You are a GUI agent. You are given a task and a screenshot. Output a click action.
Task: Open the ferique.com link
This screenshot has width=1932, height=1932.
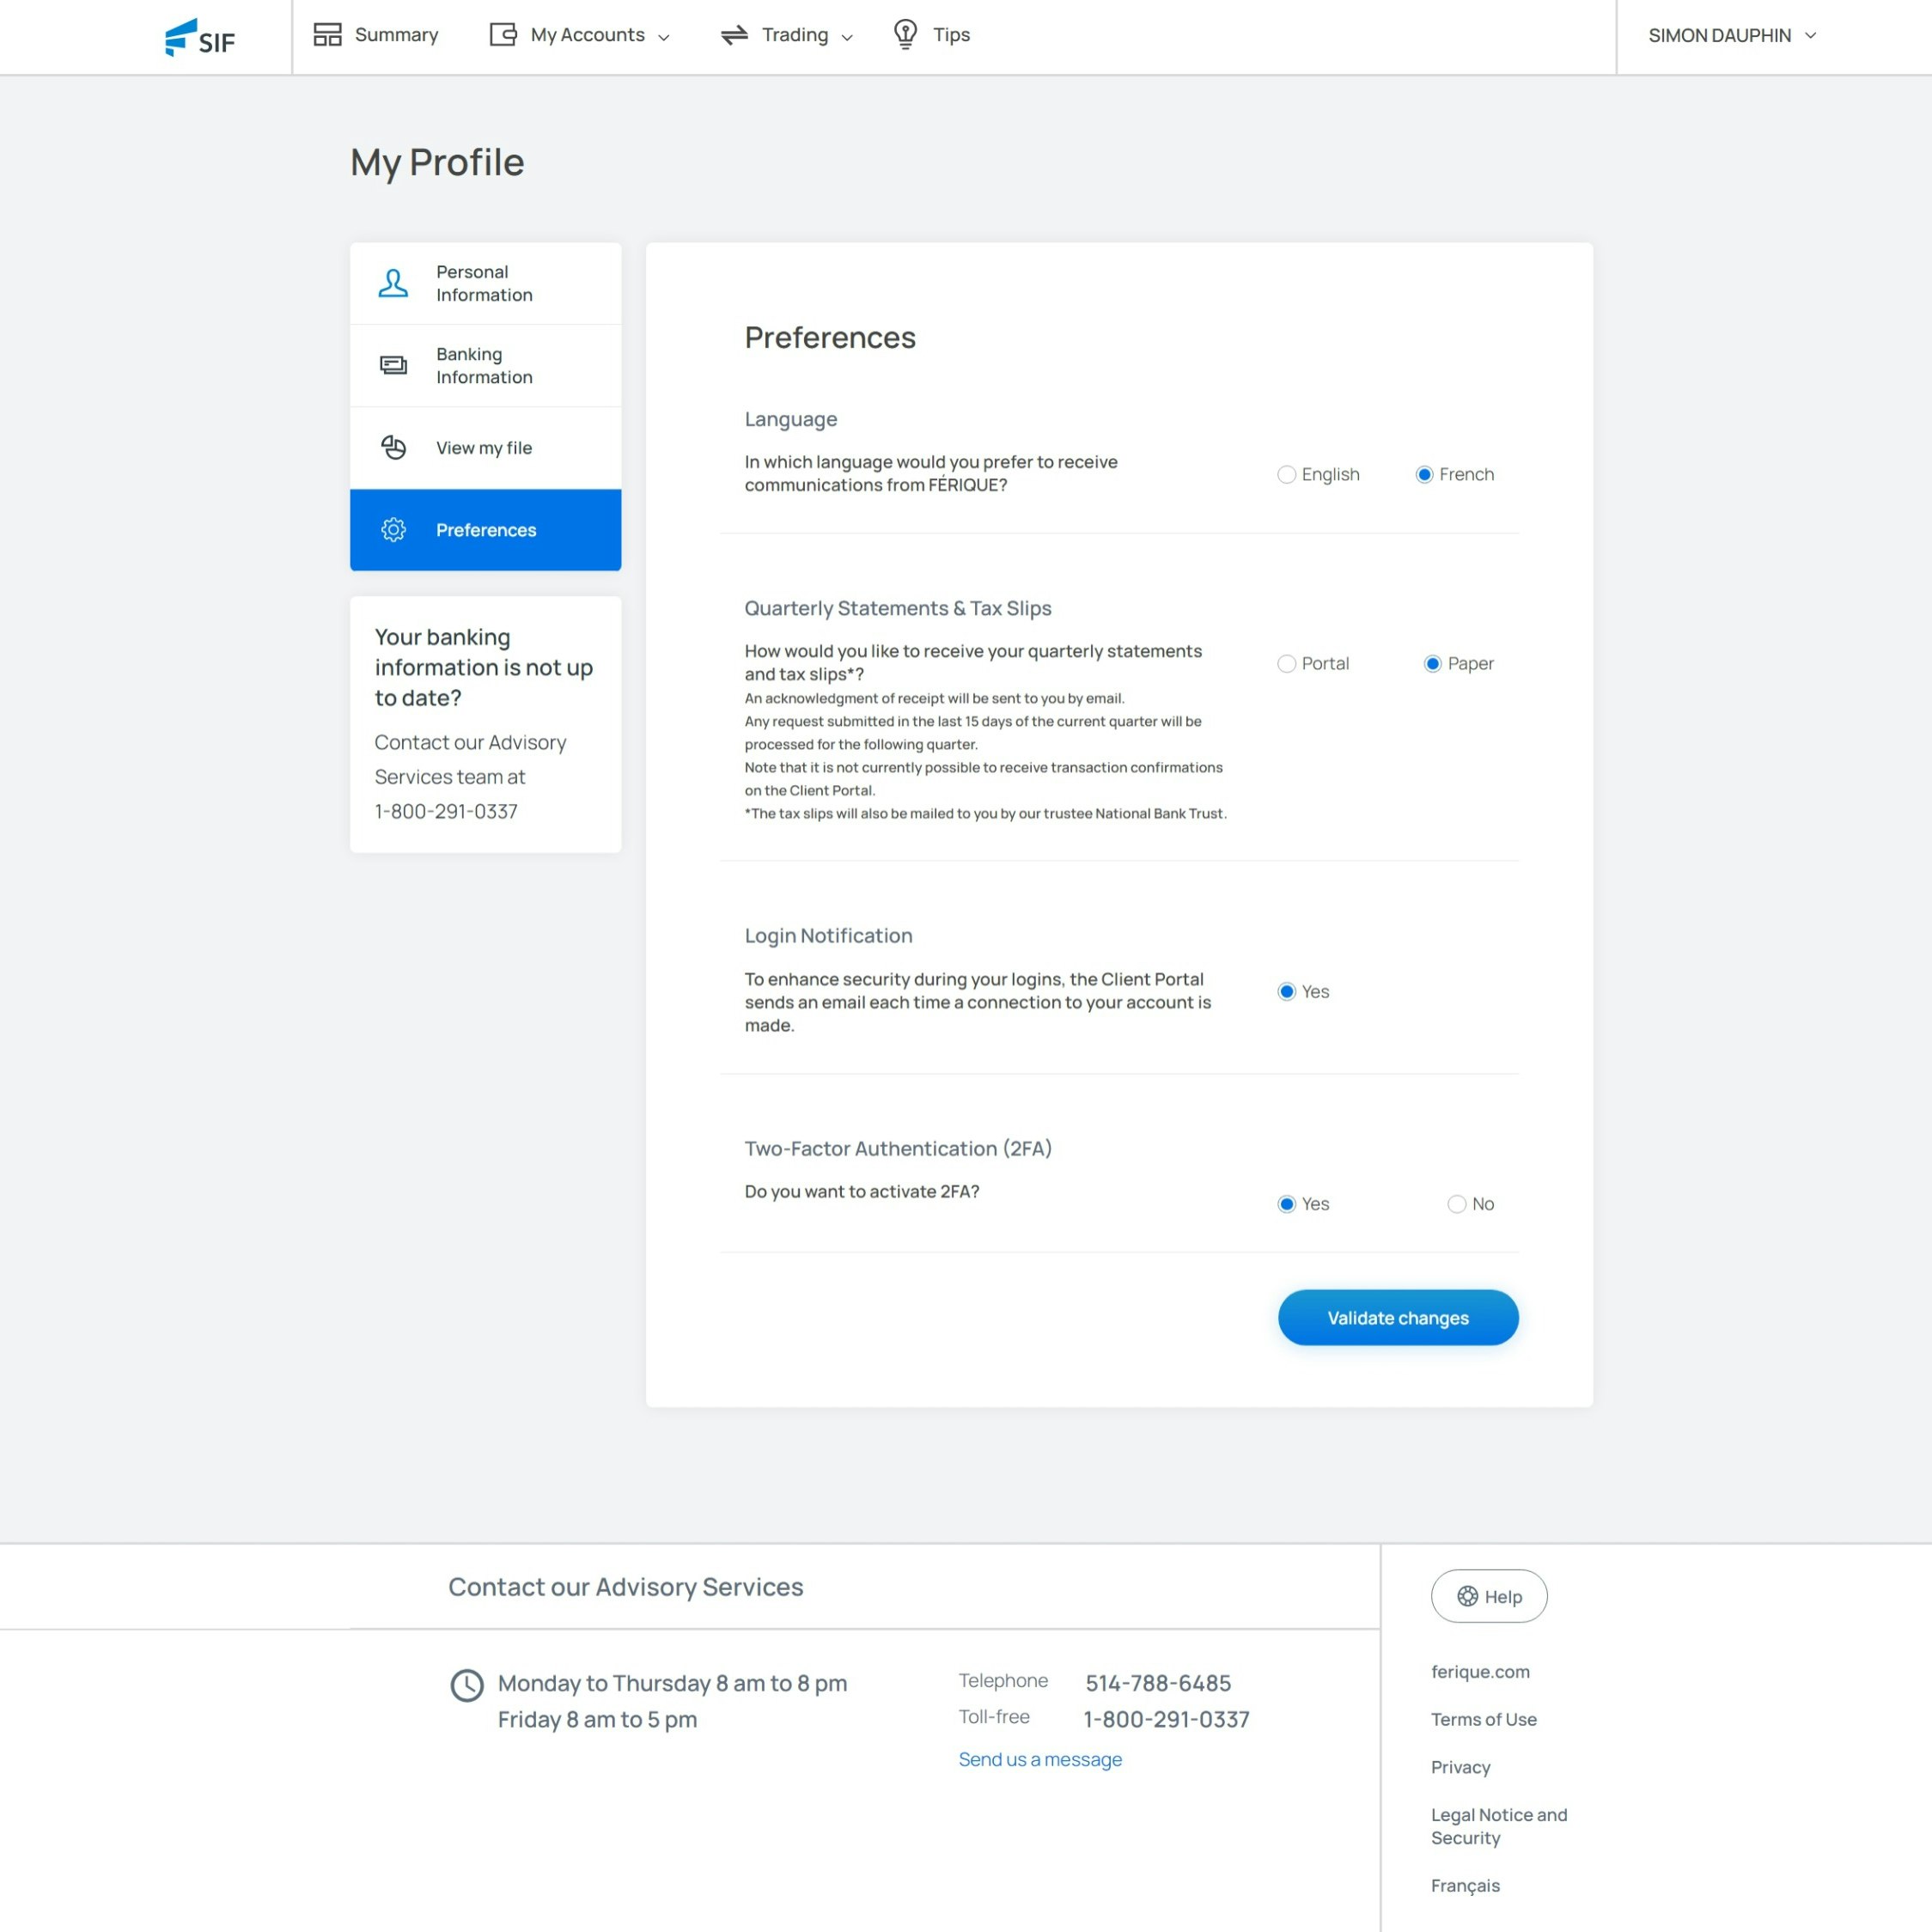coord(1480,1671)
